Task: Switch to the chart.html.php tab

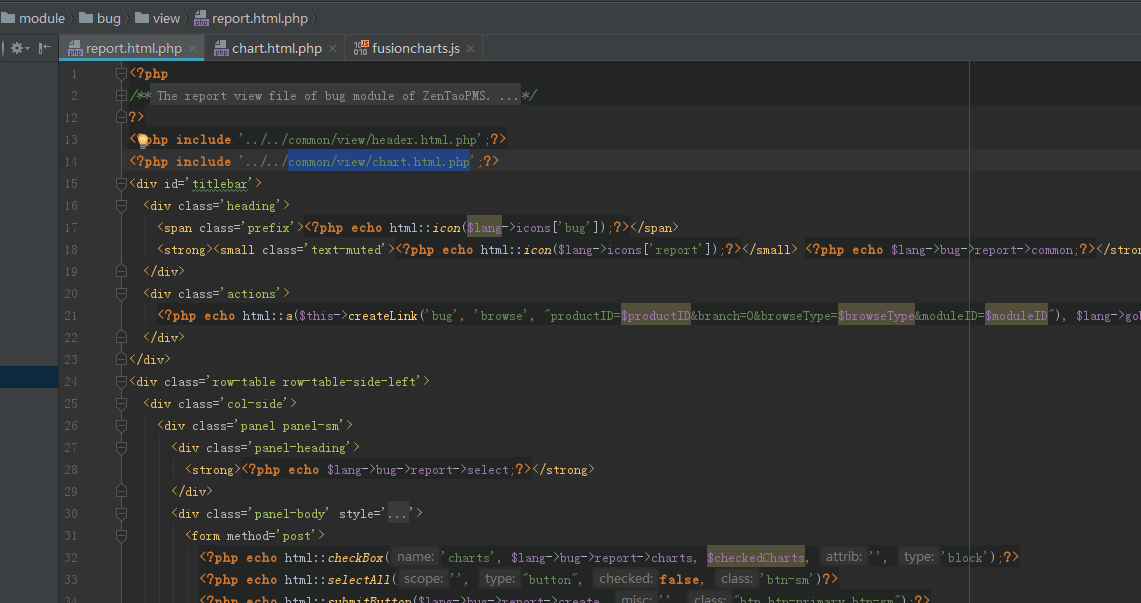Action: [x=276, y=48]
